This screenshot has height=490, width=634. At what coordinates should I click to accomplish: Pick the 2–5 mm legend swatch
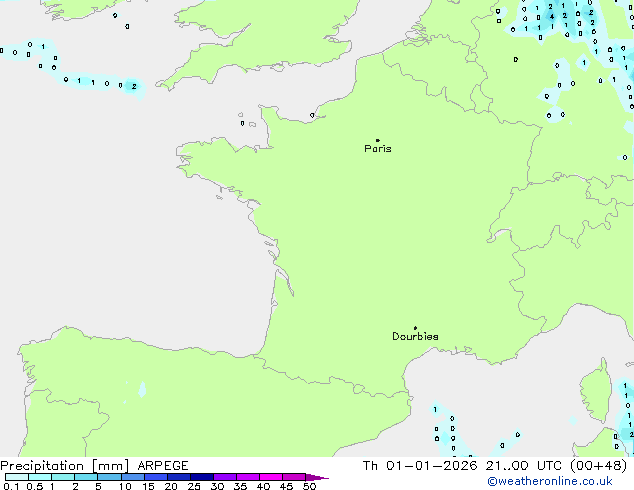(86, 477)
